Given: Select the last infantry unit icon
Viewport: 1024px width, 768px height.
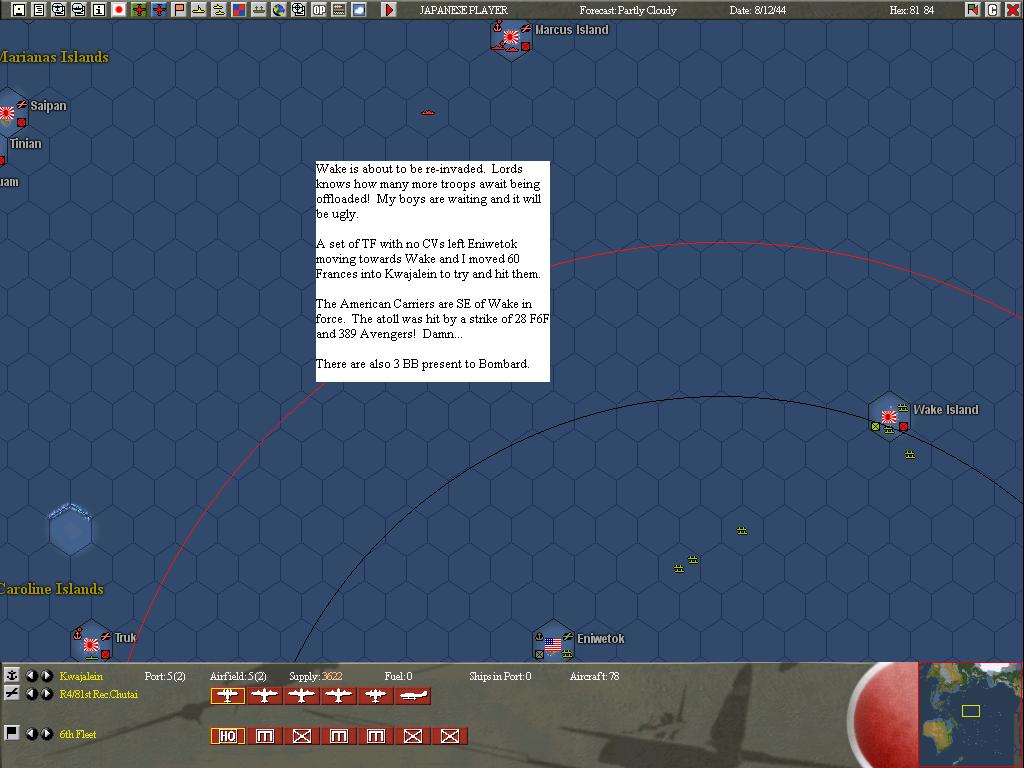Looking at the screenshot, I should click(x=450, y=736).
